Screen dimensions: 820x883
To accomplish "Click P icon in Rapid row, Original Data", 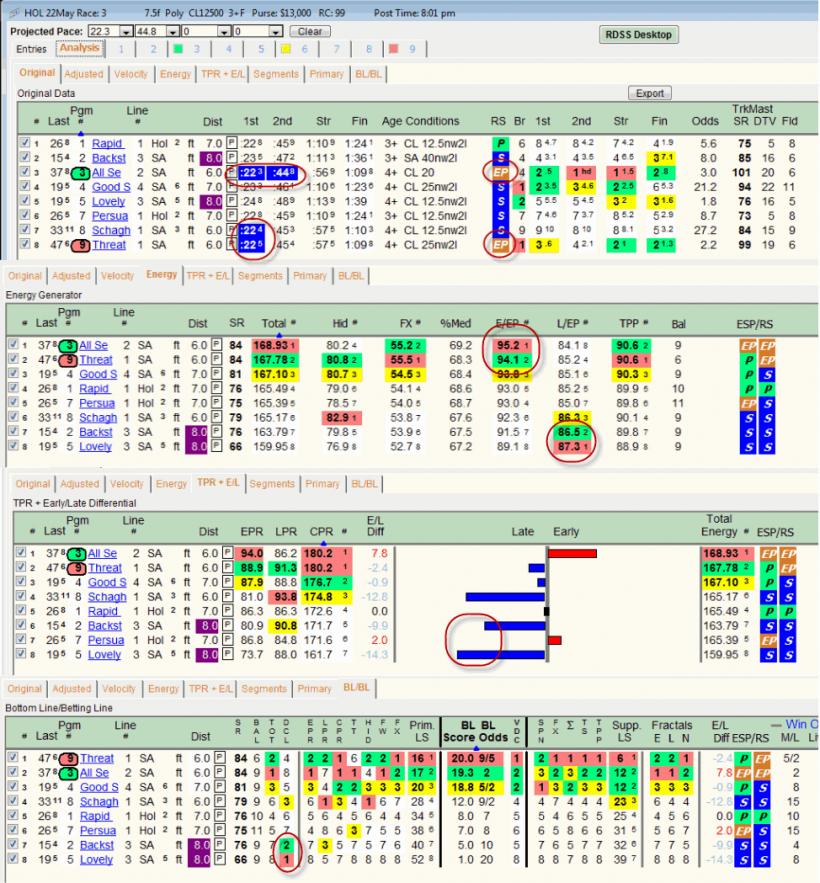I will click(x=231, y=142).
